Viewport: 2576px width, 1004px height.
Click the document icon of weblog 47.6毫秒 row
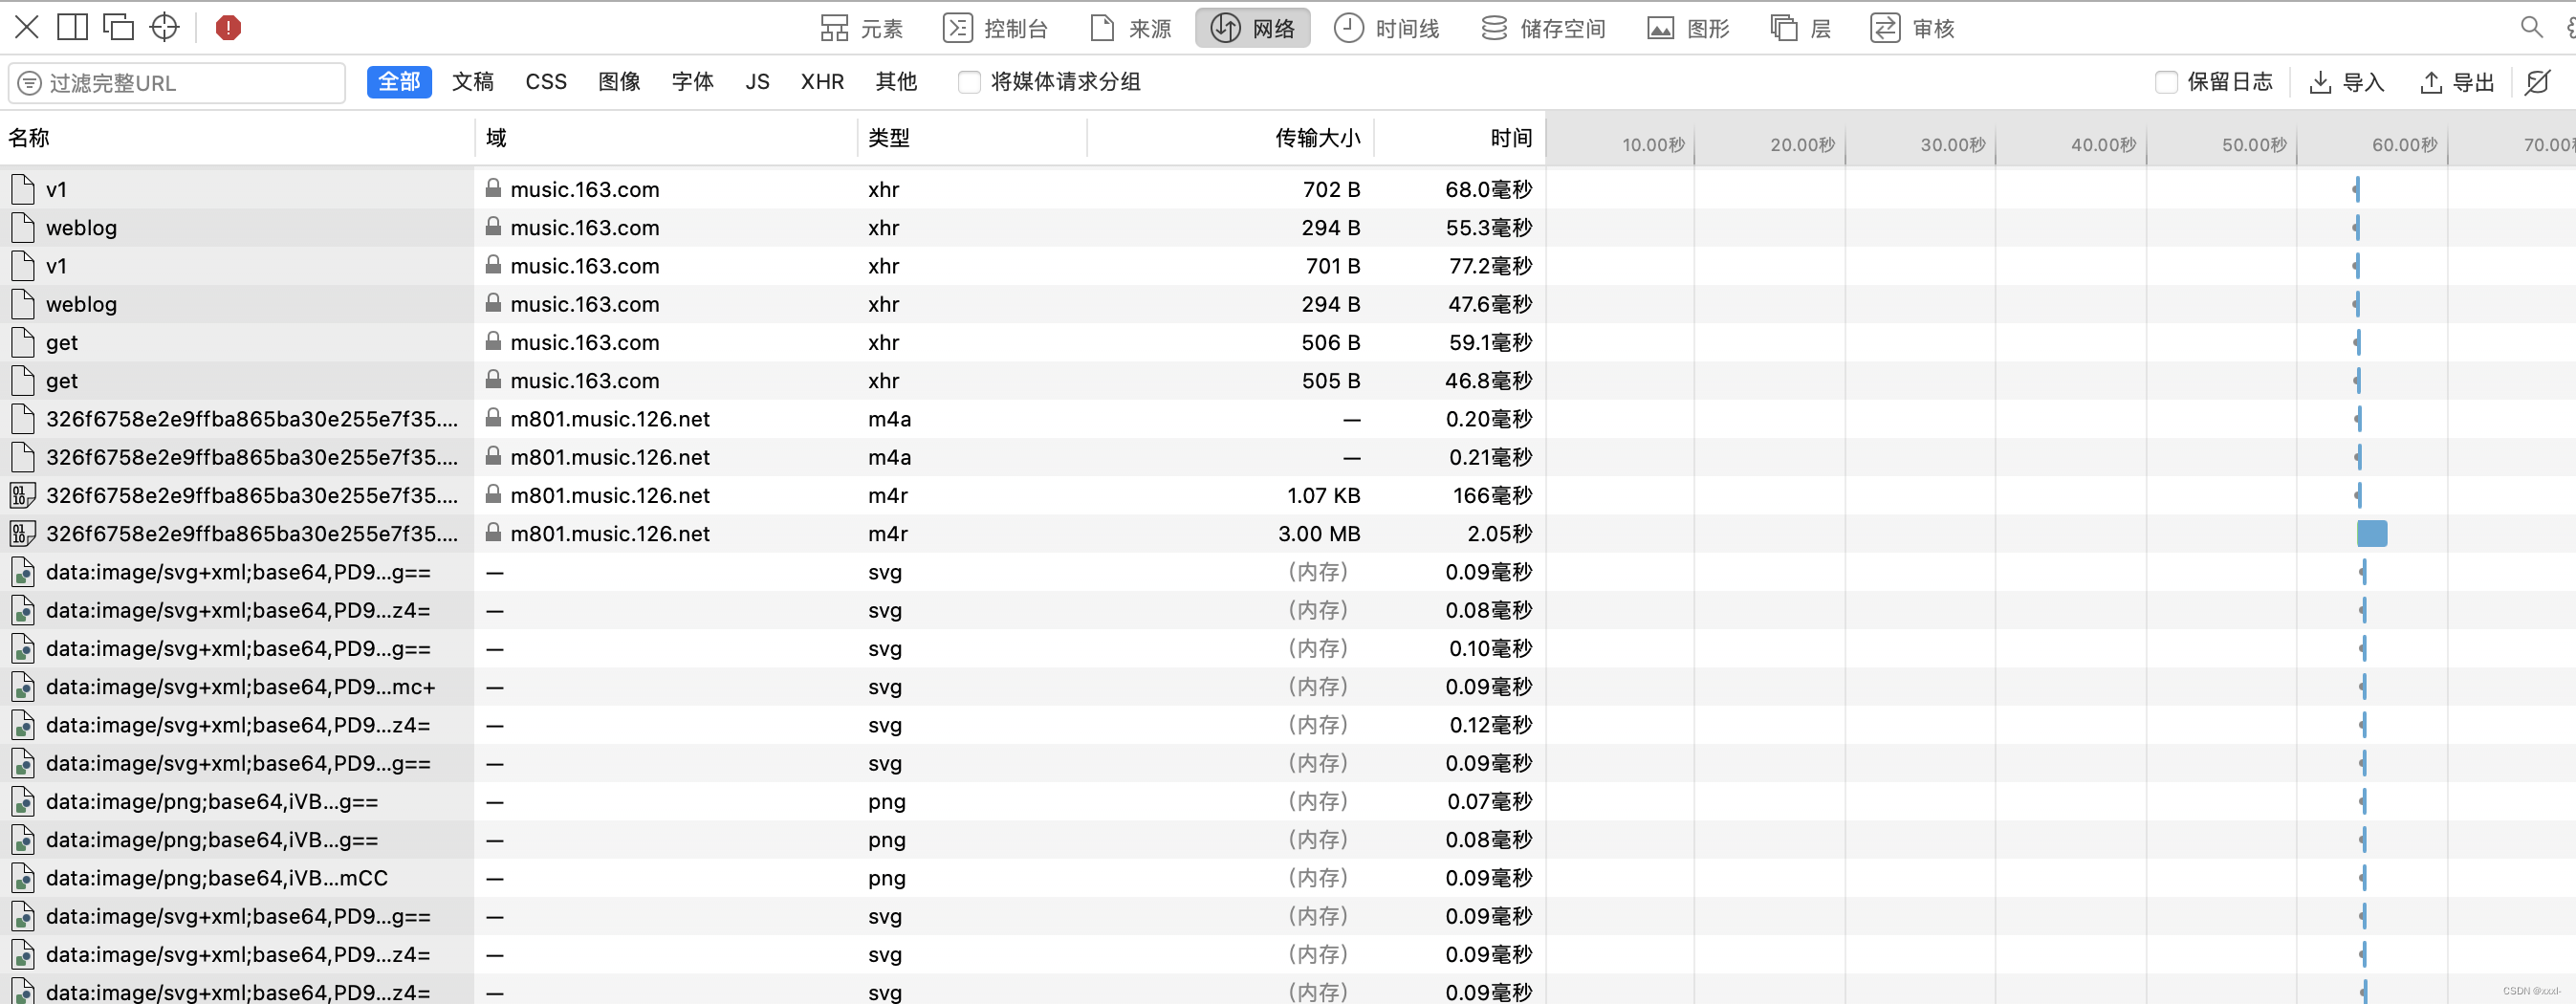23,304
